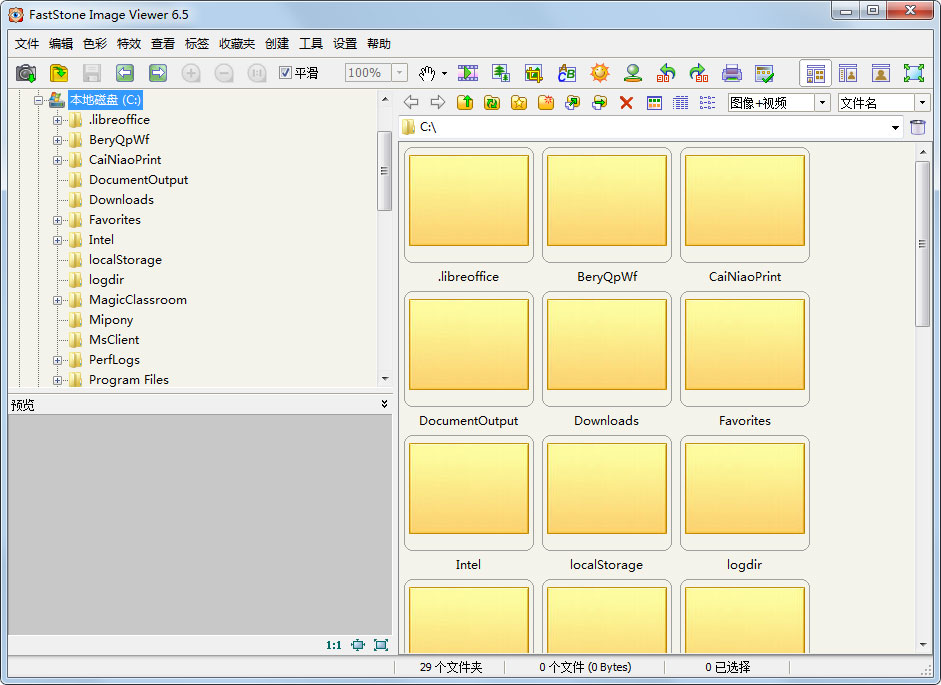This screenshot has width=941, height=685.
Task: Collapse the 本地磁盘 (C:) tree node
Action: click(x=38, y=100)
